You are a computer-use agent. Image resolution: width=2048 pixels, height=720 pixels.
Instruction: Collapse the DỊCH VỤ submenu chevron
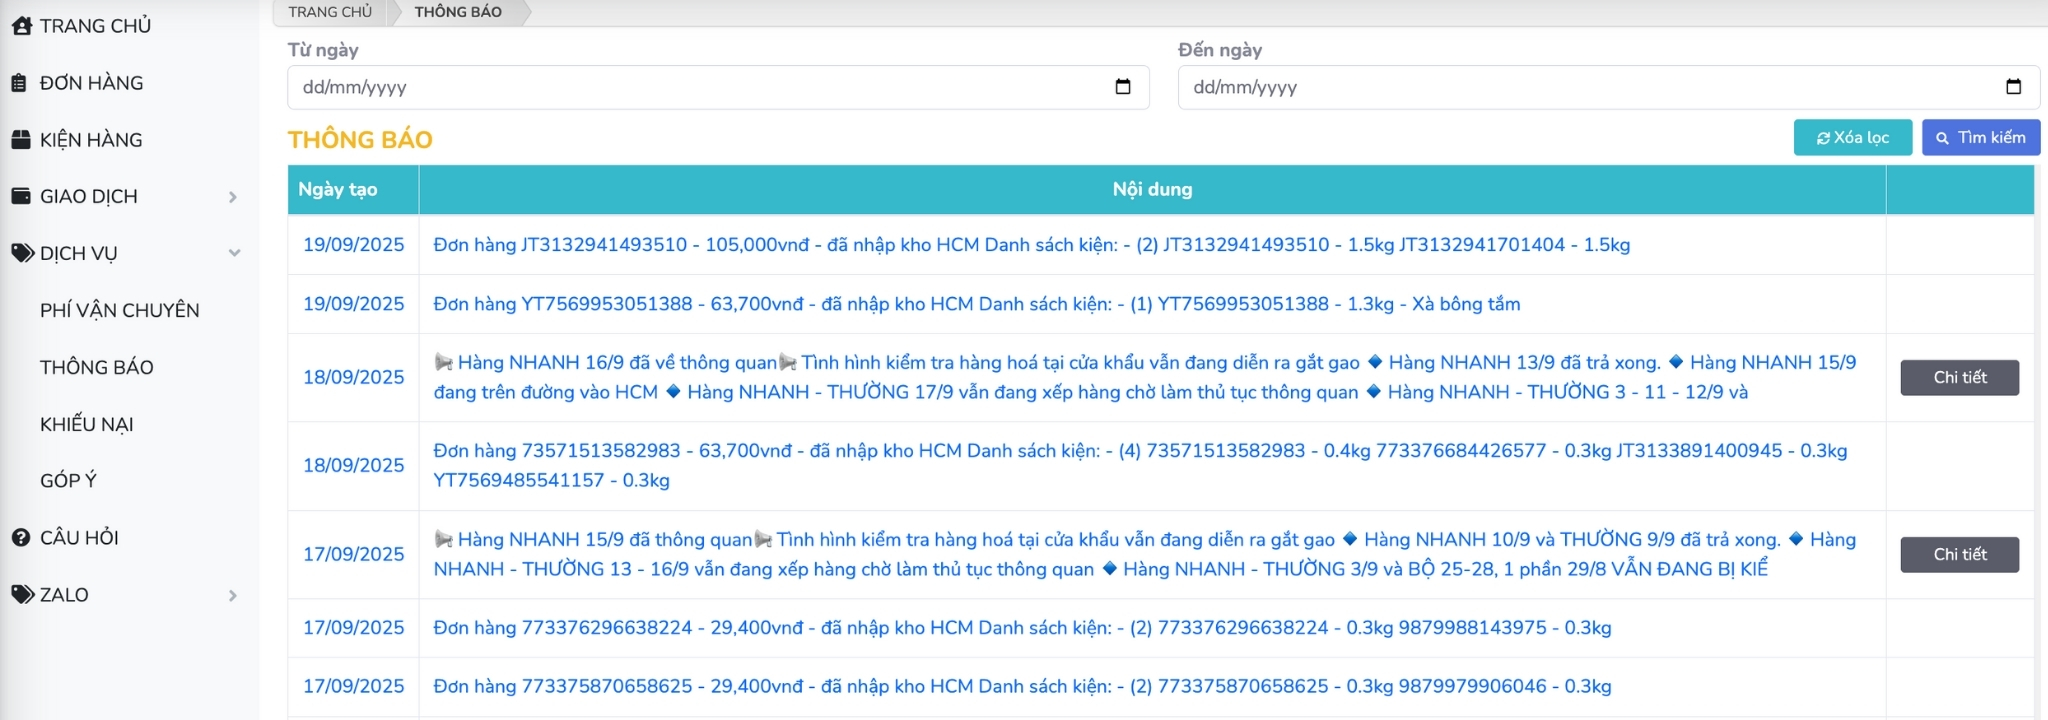click(x=234, y=253)
